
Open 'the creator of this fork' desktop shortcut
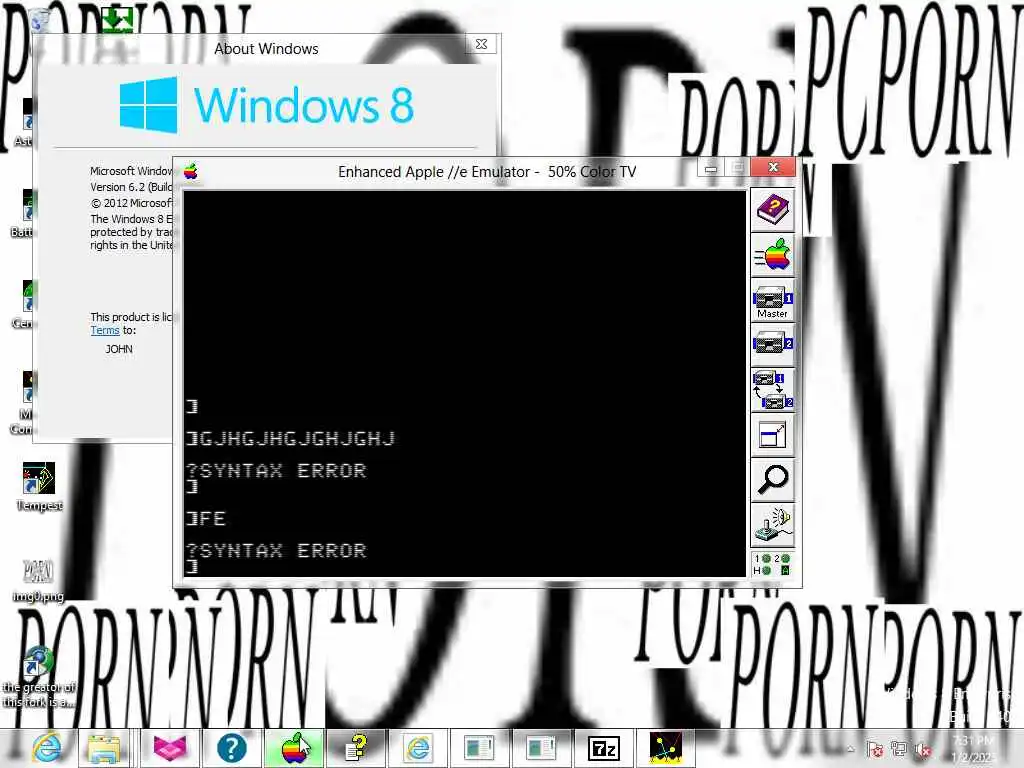click(39, 678)
